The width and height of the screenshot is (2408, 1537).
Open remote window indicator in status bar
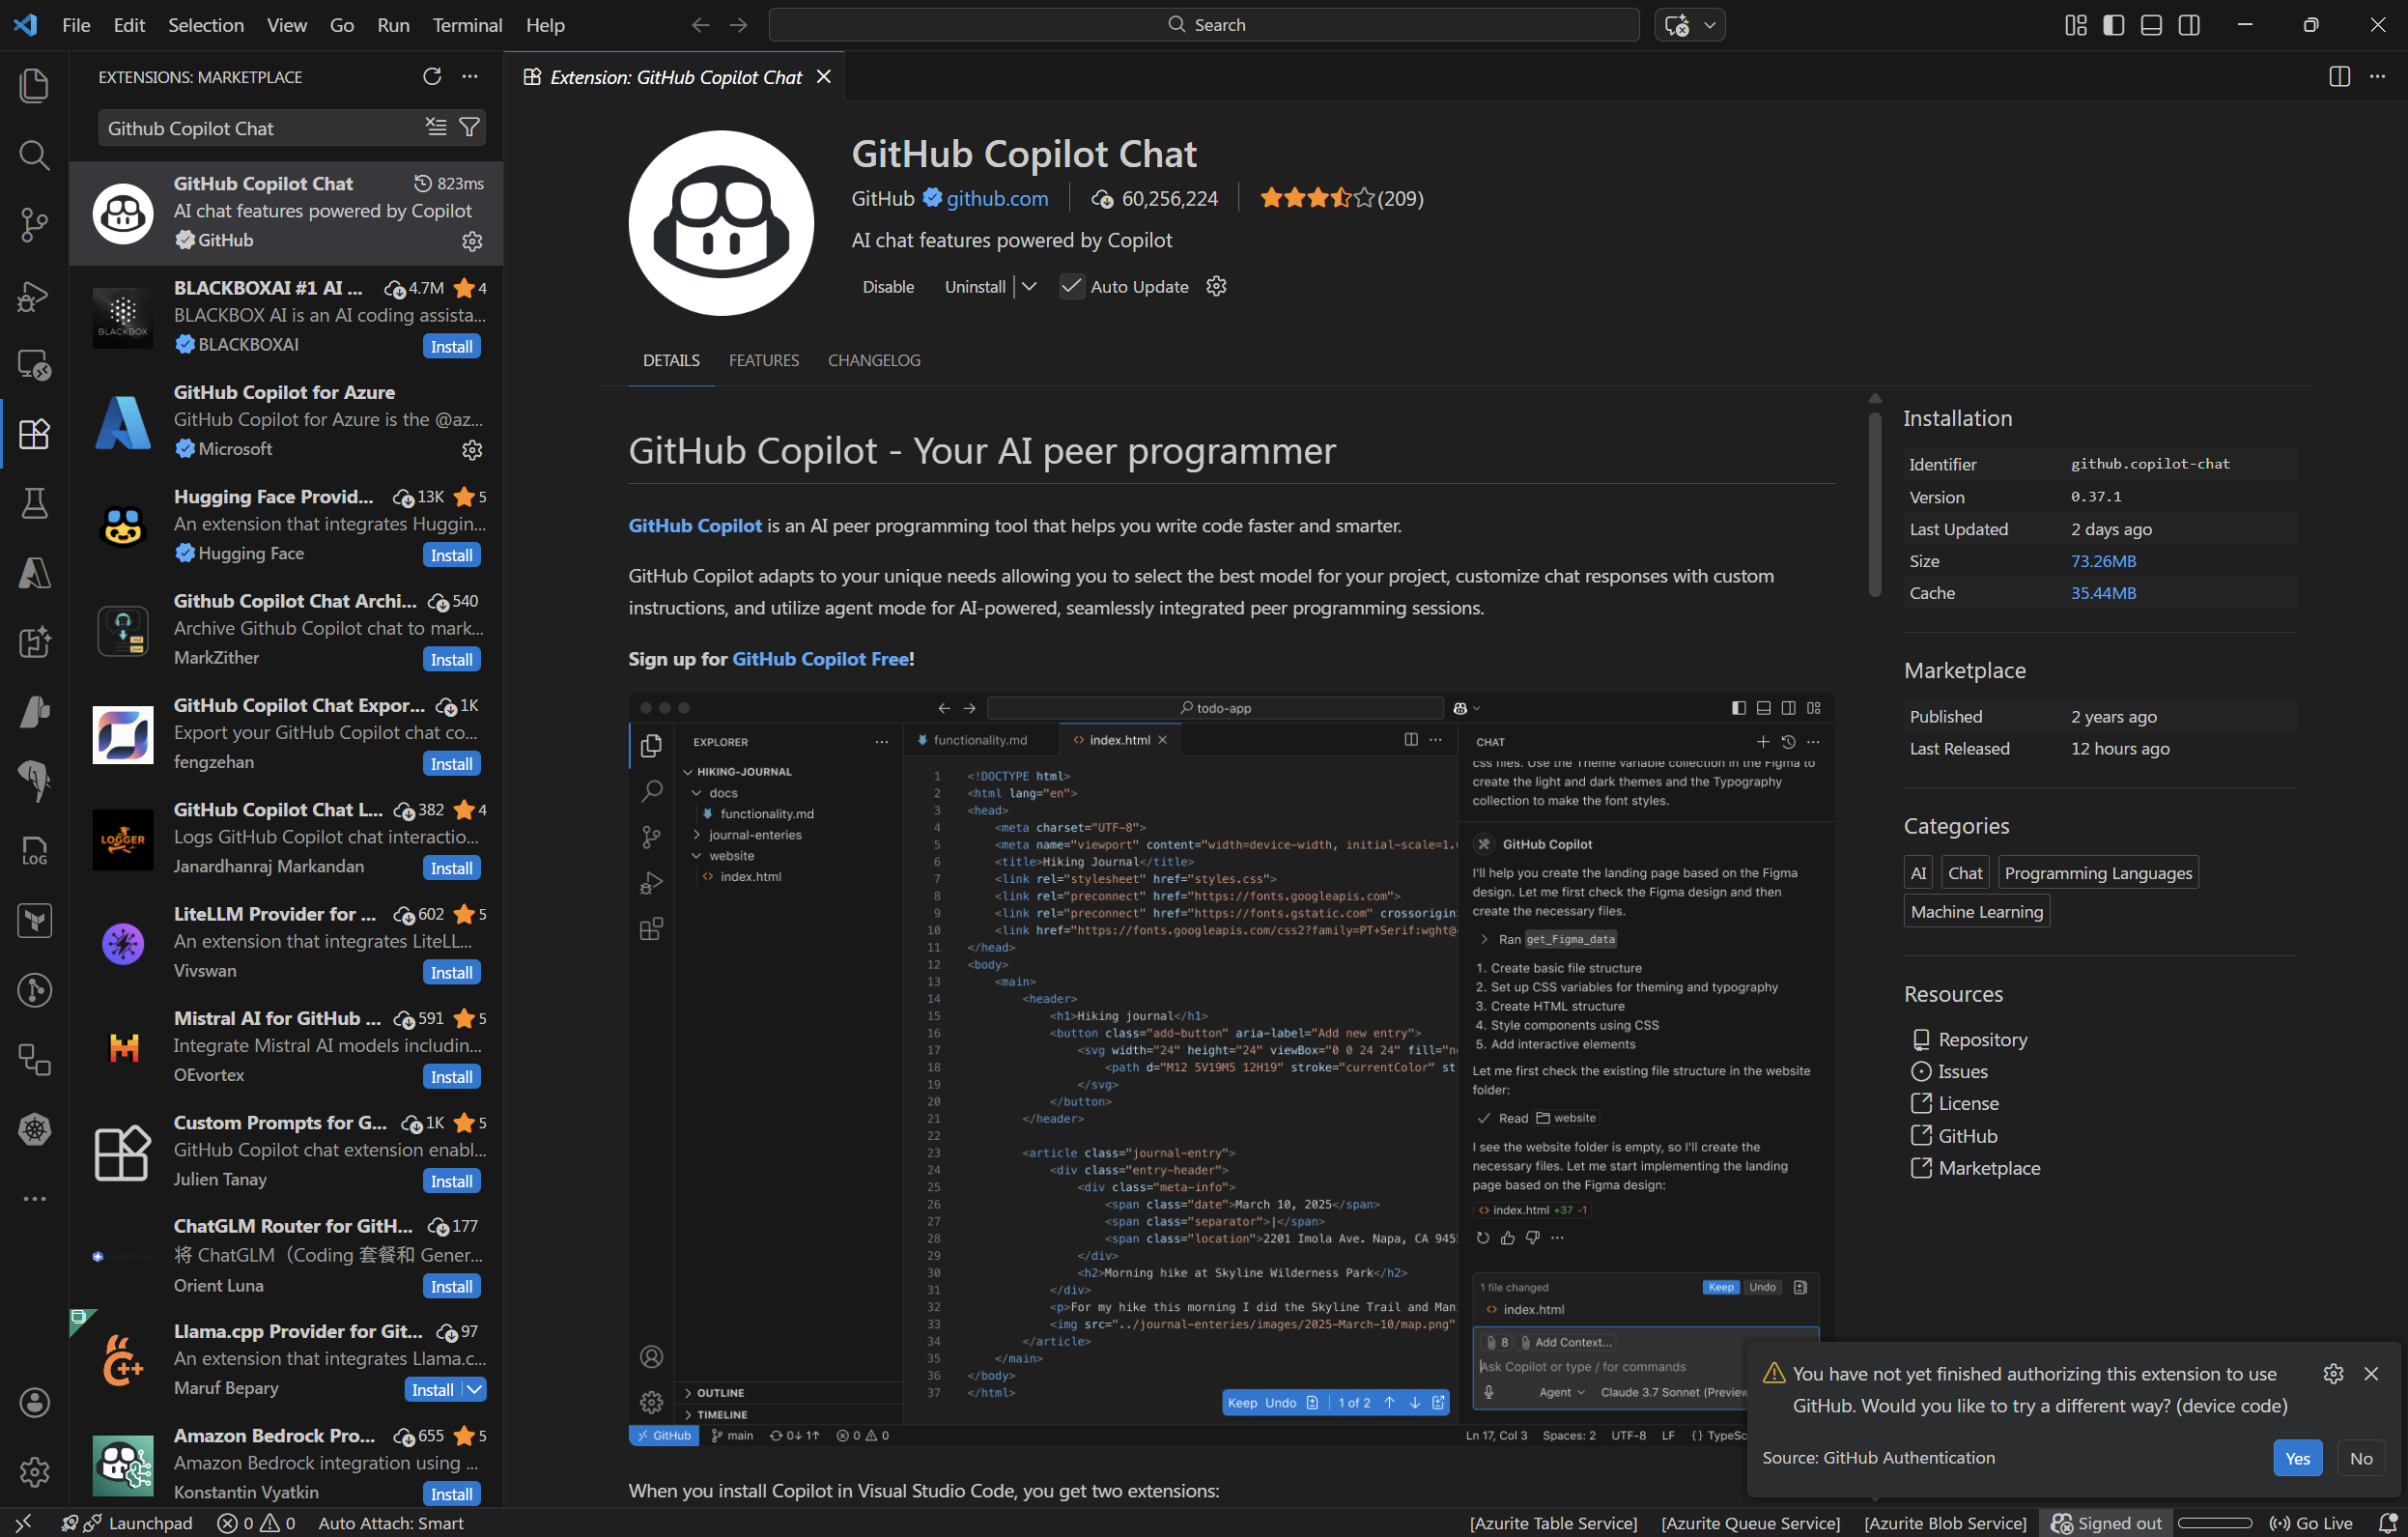pos(23,1523)
